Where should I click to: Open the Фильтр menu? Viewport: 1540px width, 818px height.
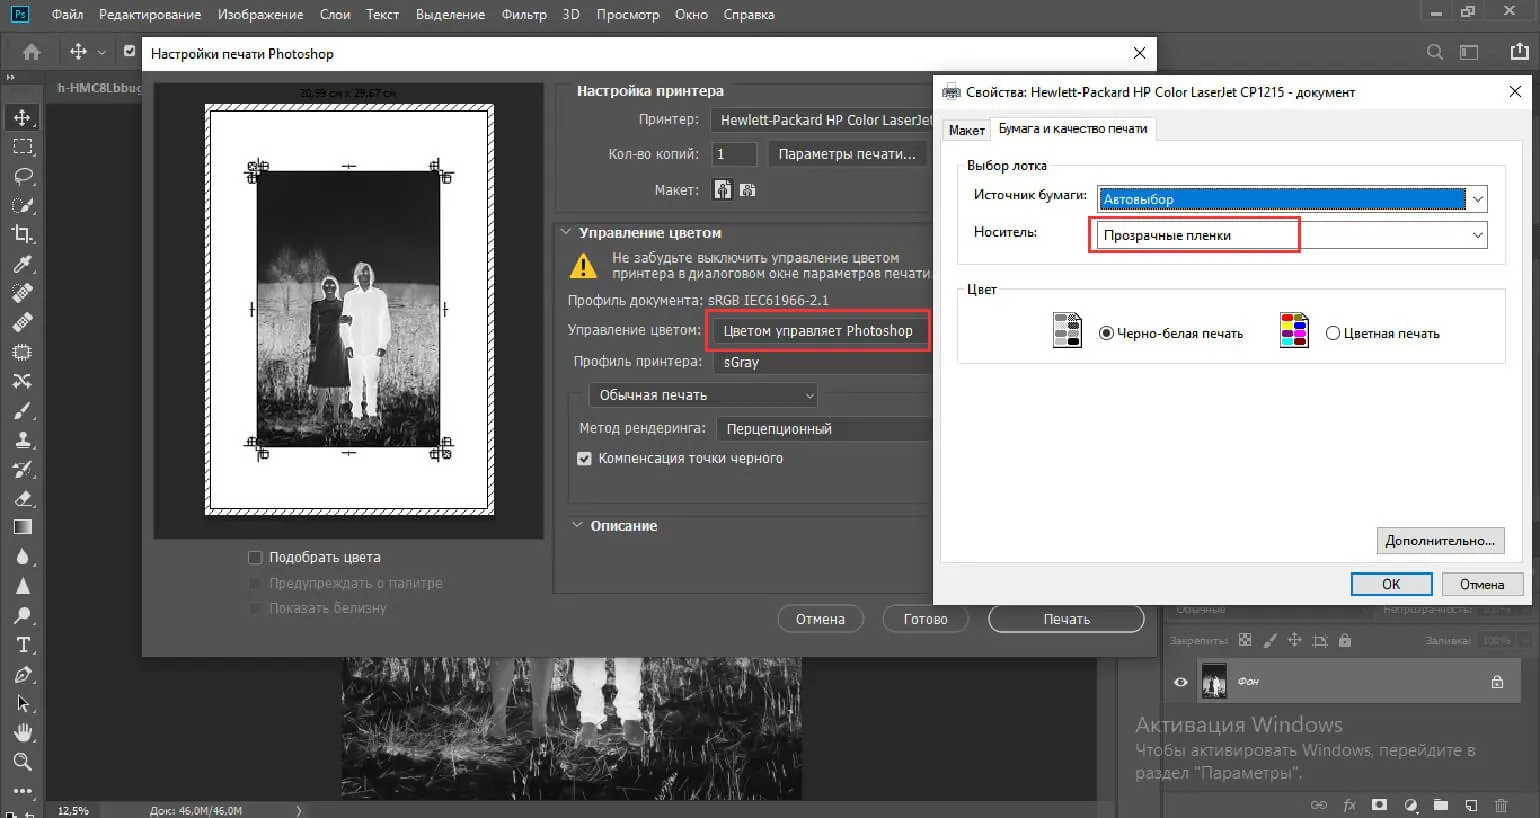click(524, 14)
